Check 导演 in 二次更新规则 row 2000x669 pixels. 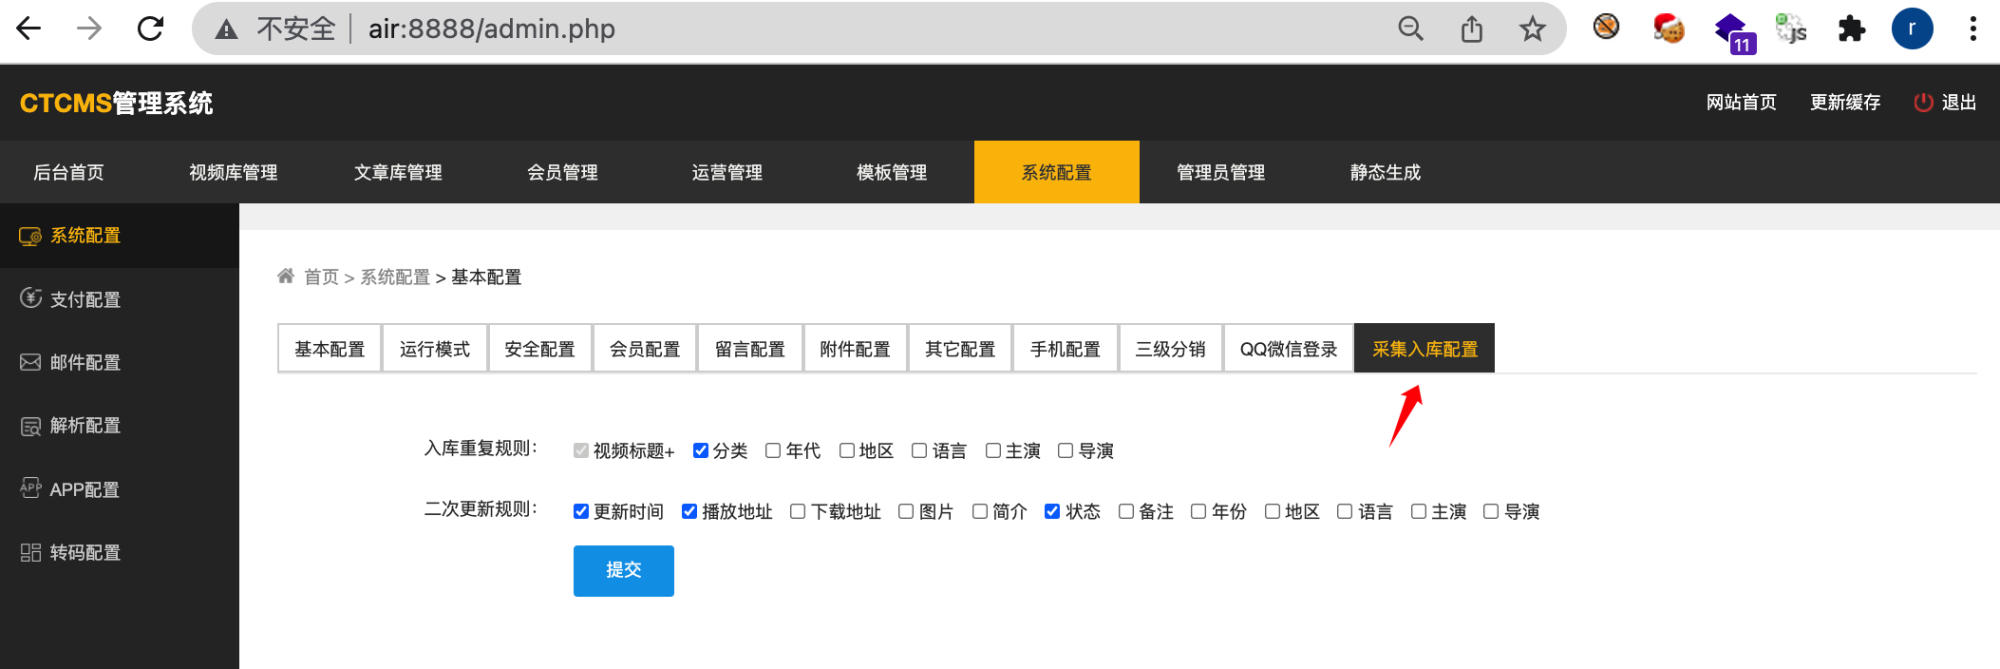[x=1491, y=512]
